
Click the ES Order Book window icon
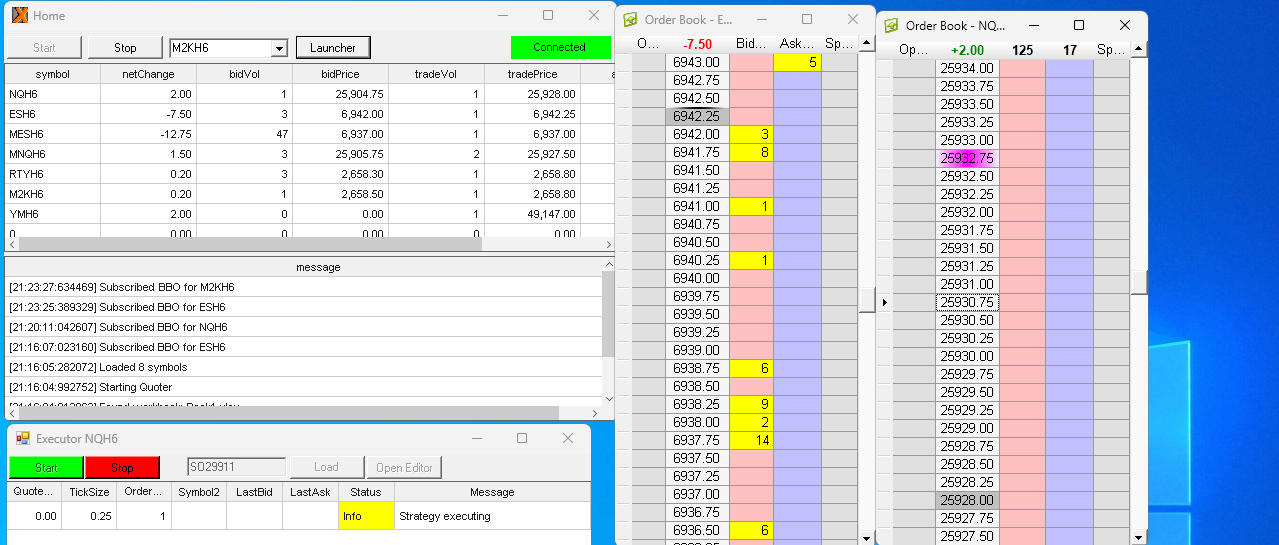pos(630,19)
